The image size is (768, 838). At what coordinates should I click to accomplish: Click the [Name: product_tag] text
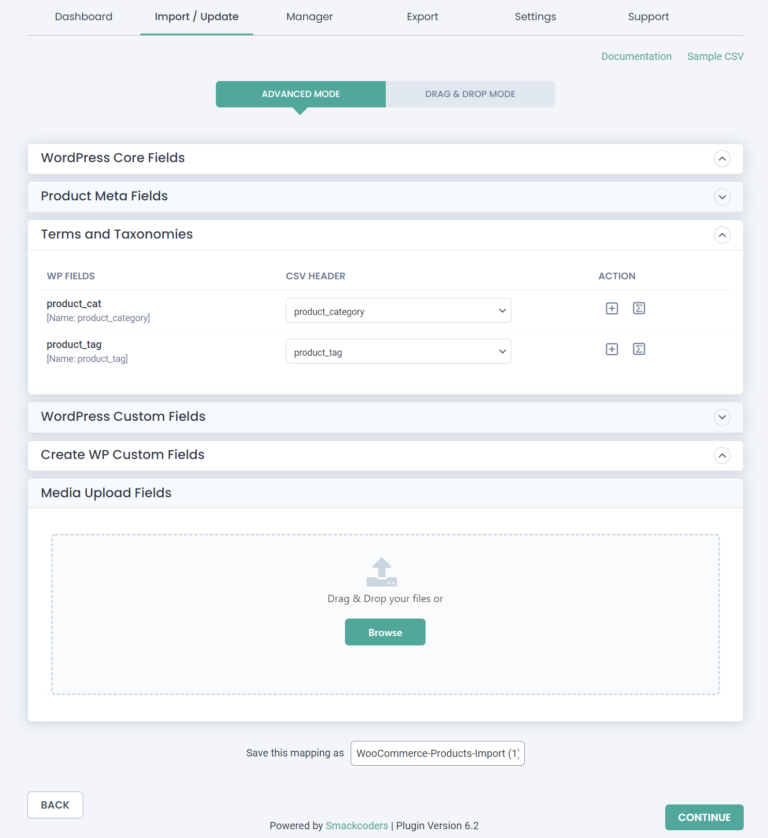87,359
